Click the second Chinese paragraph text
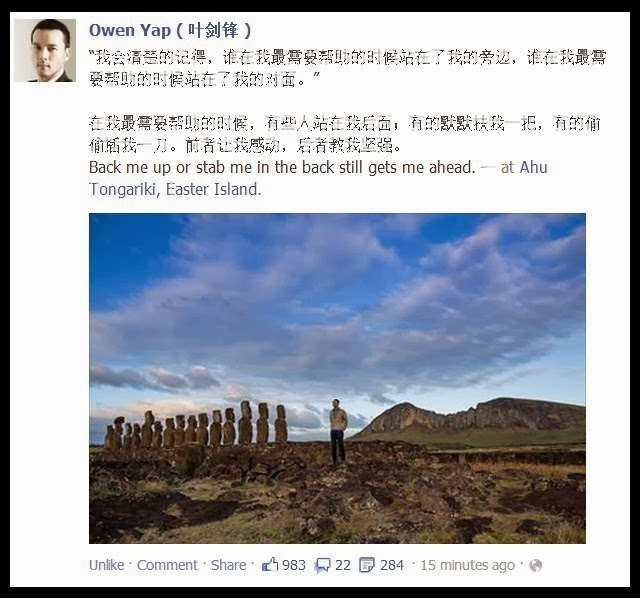This screenshot has width=640, height=599. point(344,134)
